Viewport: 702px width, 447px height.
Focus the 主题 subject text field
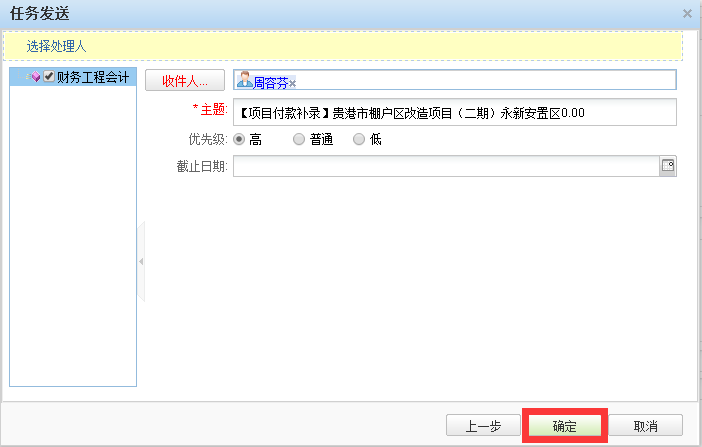454,112
